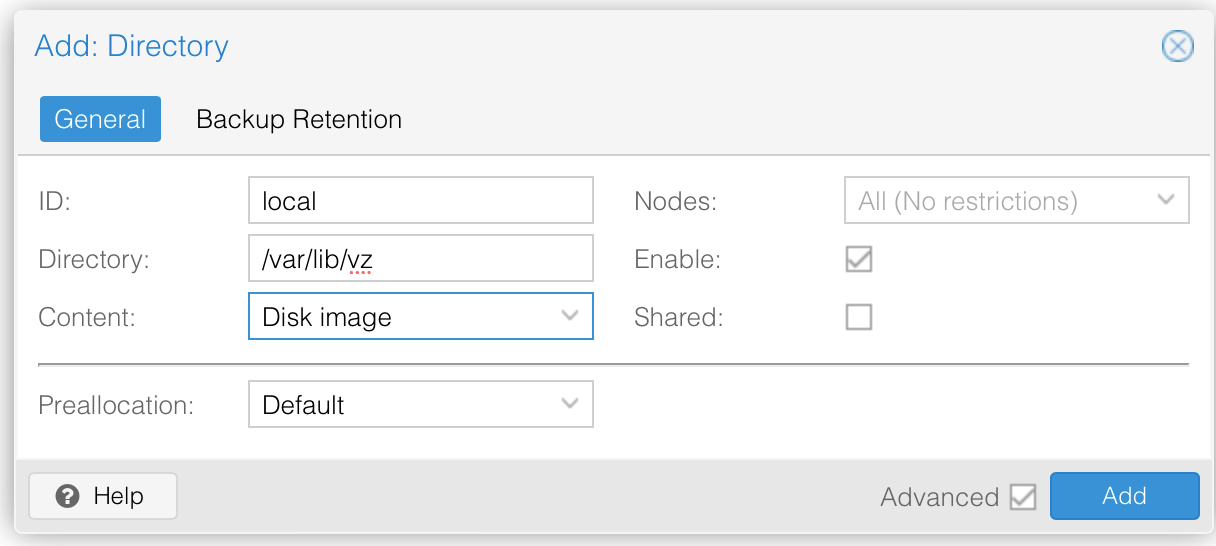The width and height of the screenshot is (1216, 546).
Task: Click into the Directory path field
Action: (421, 258)
